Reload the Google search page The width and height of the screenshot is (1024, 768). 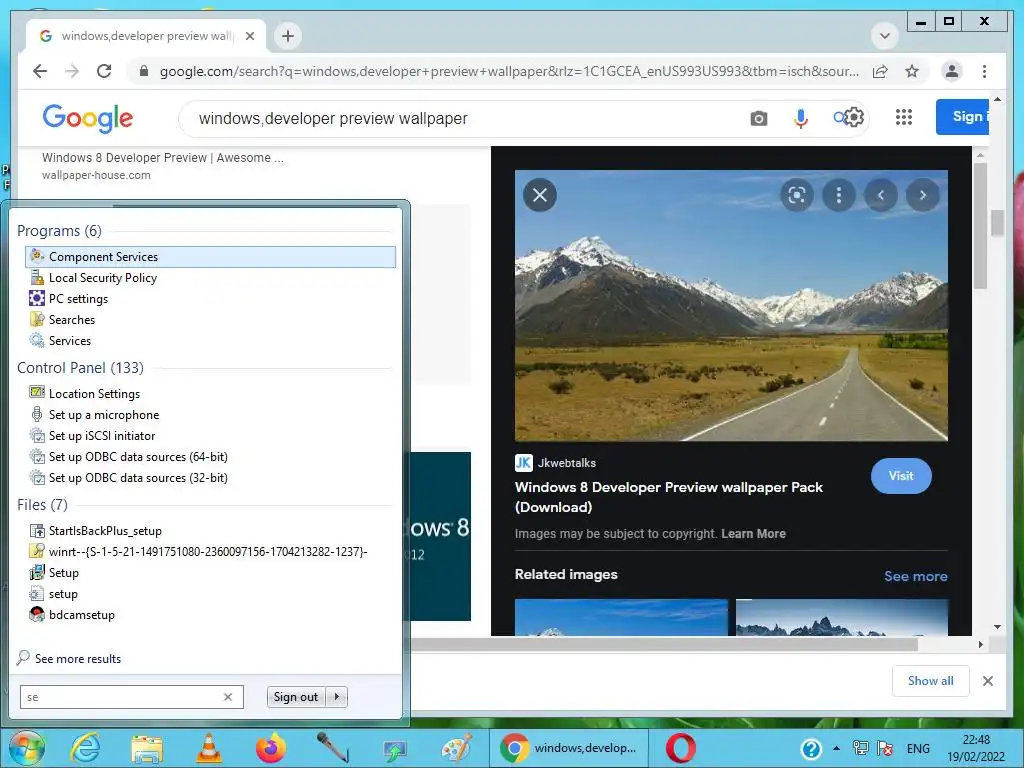point(104,71)
